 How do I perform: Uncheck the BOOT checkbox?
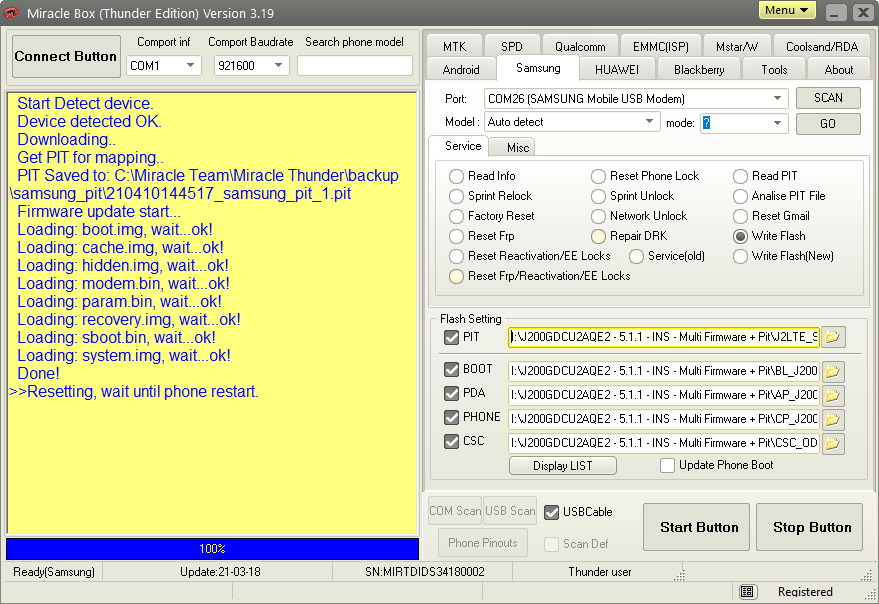(451, 370)
